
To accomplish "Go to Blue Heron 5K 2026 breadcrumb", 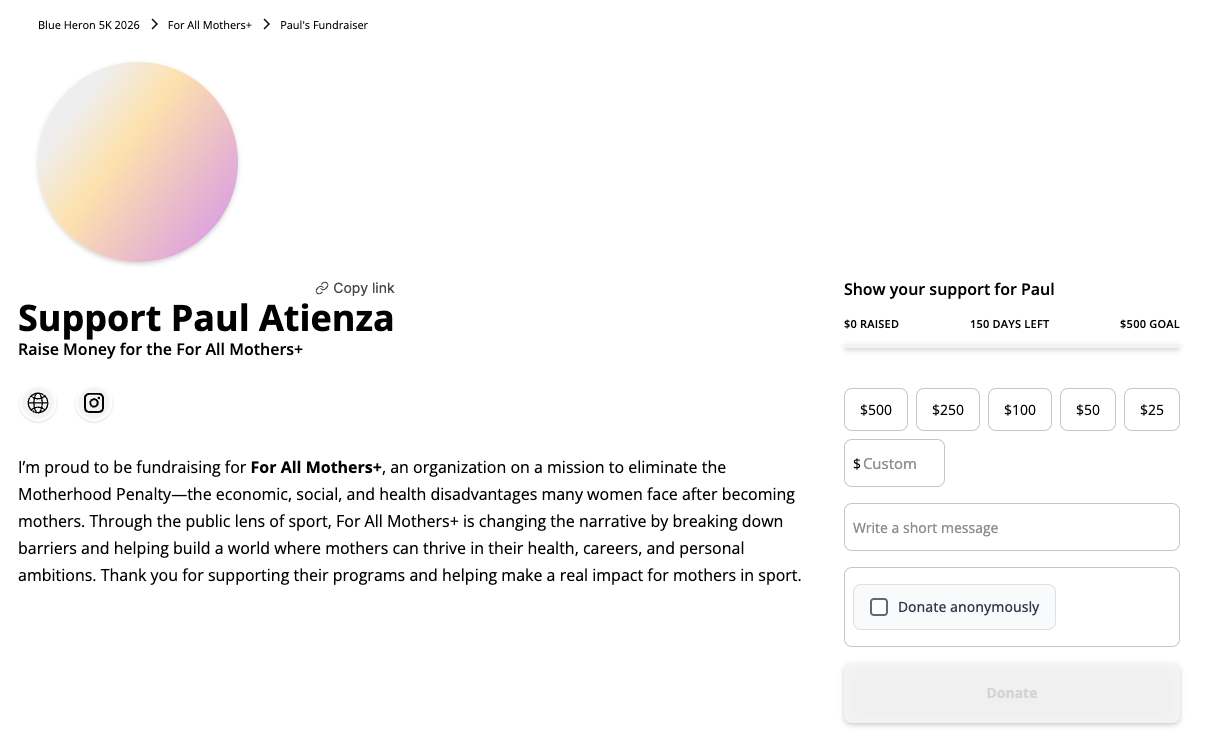I will tap(89, 25).
